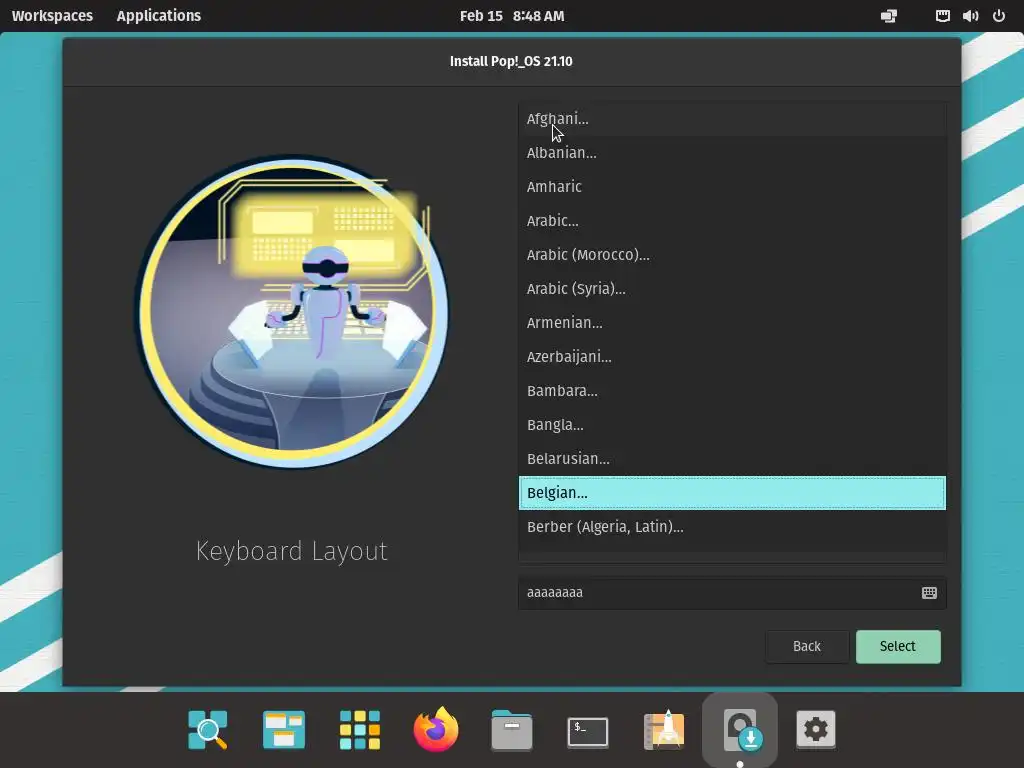Select Berber (Algeria, Latin)... layout
Image resolution: width=1024 pixels, height=768 pixels.
732,527
